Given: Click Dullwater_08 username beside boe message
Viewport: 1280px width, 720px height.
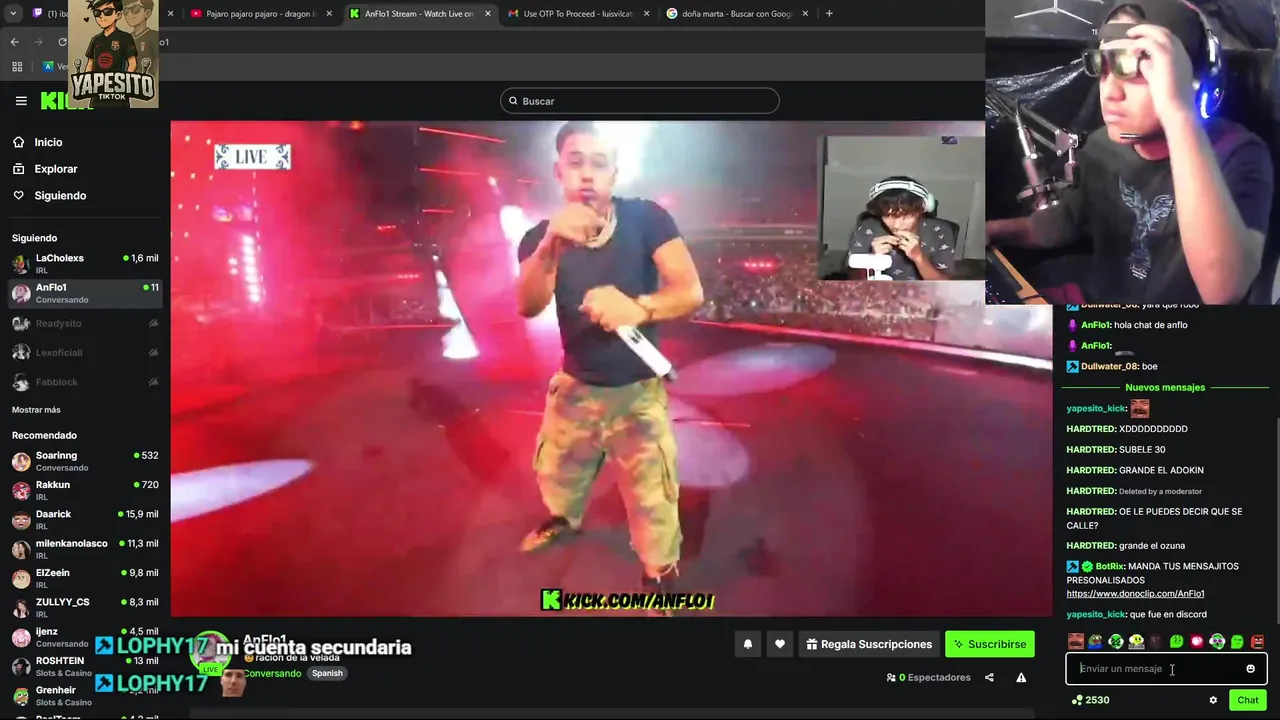Looking at the screenshot, I should pyautogui.click(x=1109, y=367).
